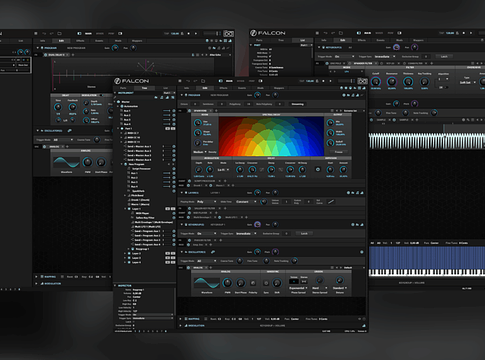Expand MAPPING section in front window
Image resolution: width=485 pixels, height=360 pixels.
pos(181,319)
